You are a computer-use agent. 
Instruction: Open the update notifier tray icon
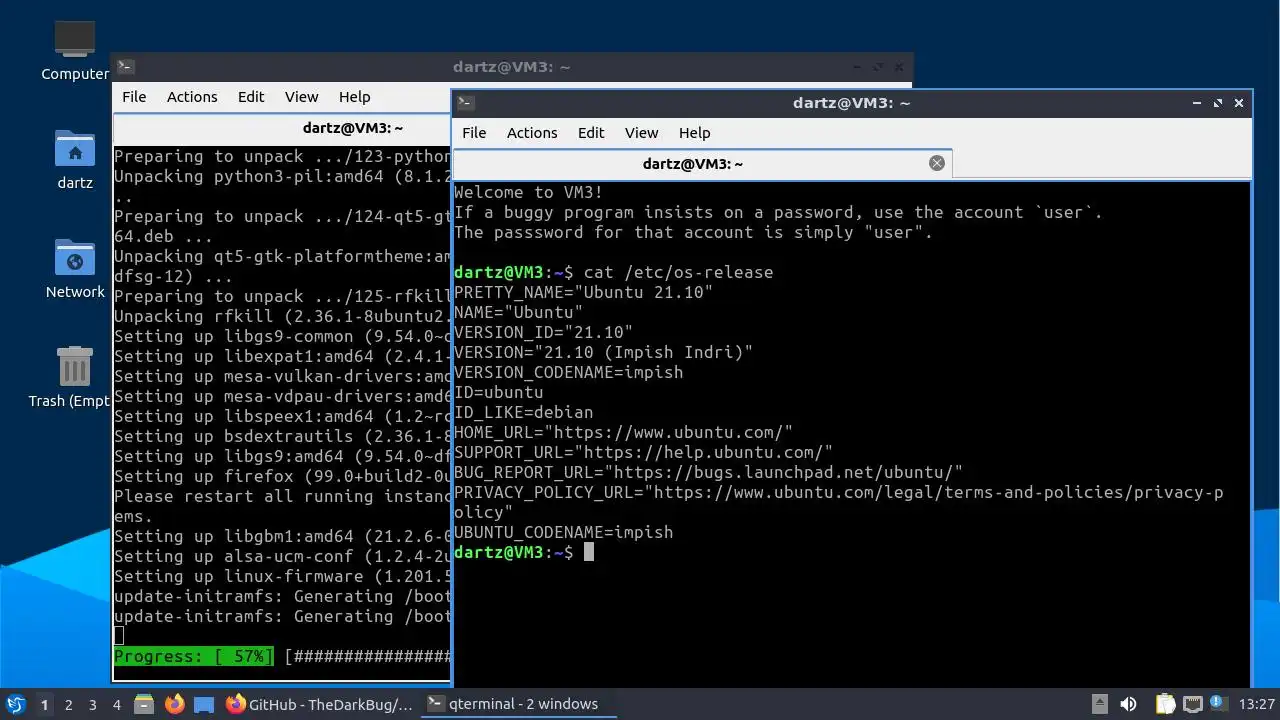point(1218,704)
